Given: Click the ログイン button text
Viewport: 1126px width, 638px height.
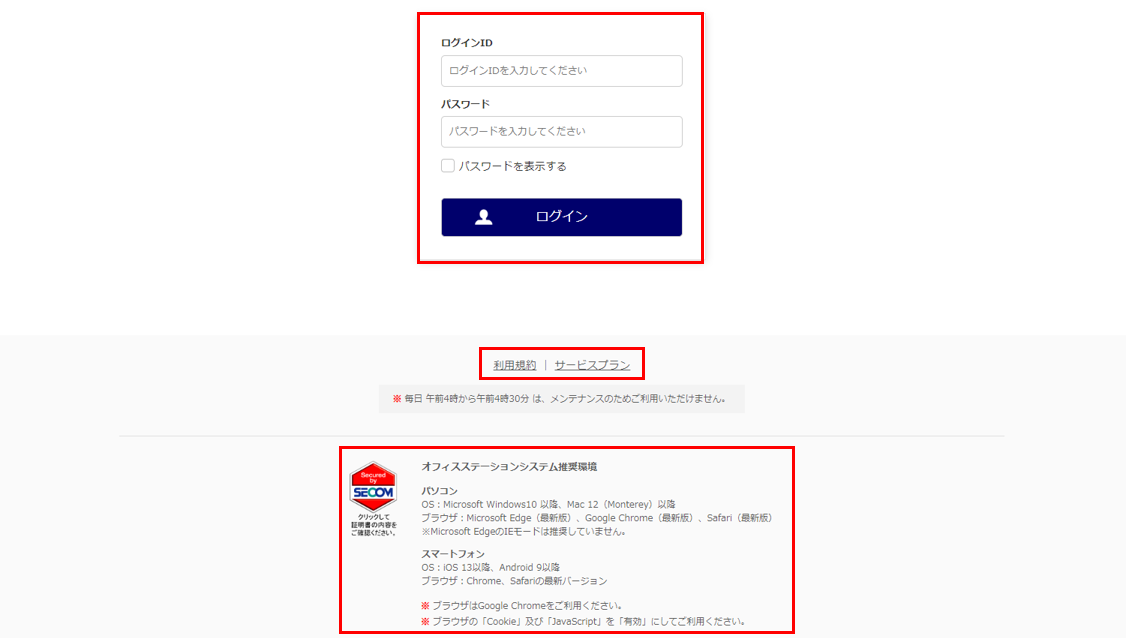Looking at the screenshot, I should 562,216.
